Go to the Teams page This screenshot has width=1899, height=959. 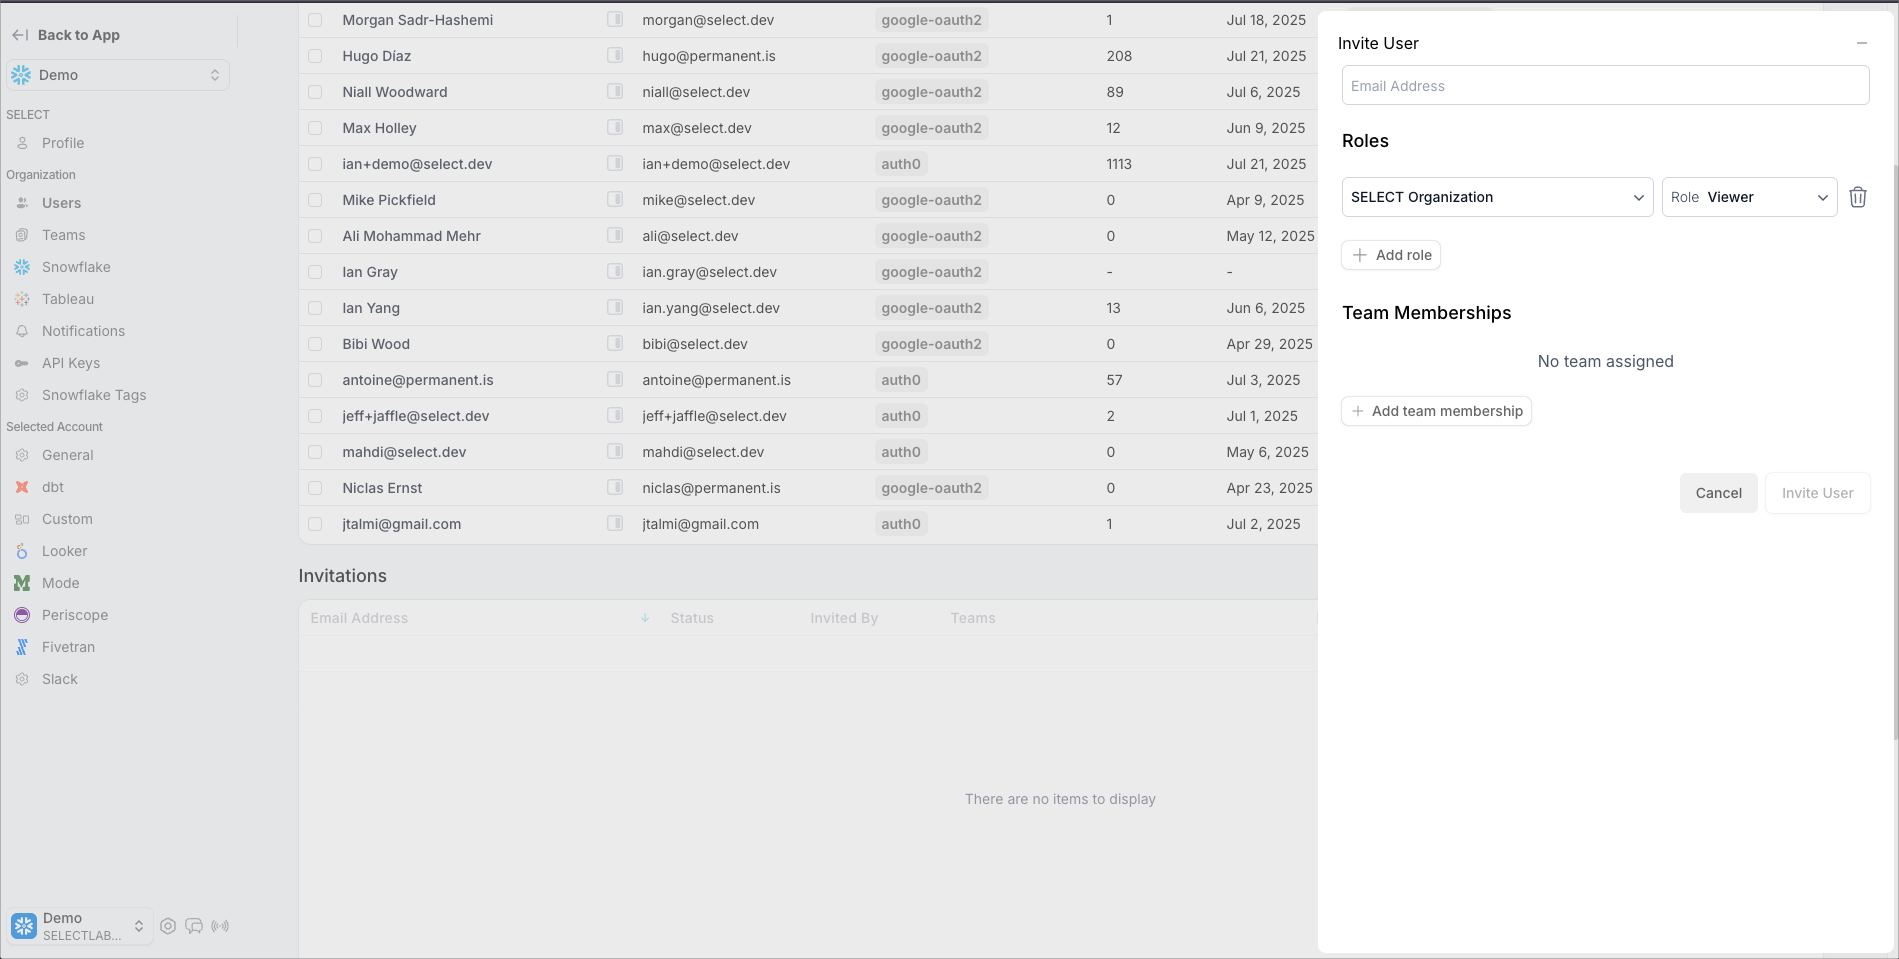pos(63,235)
